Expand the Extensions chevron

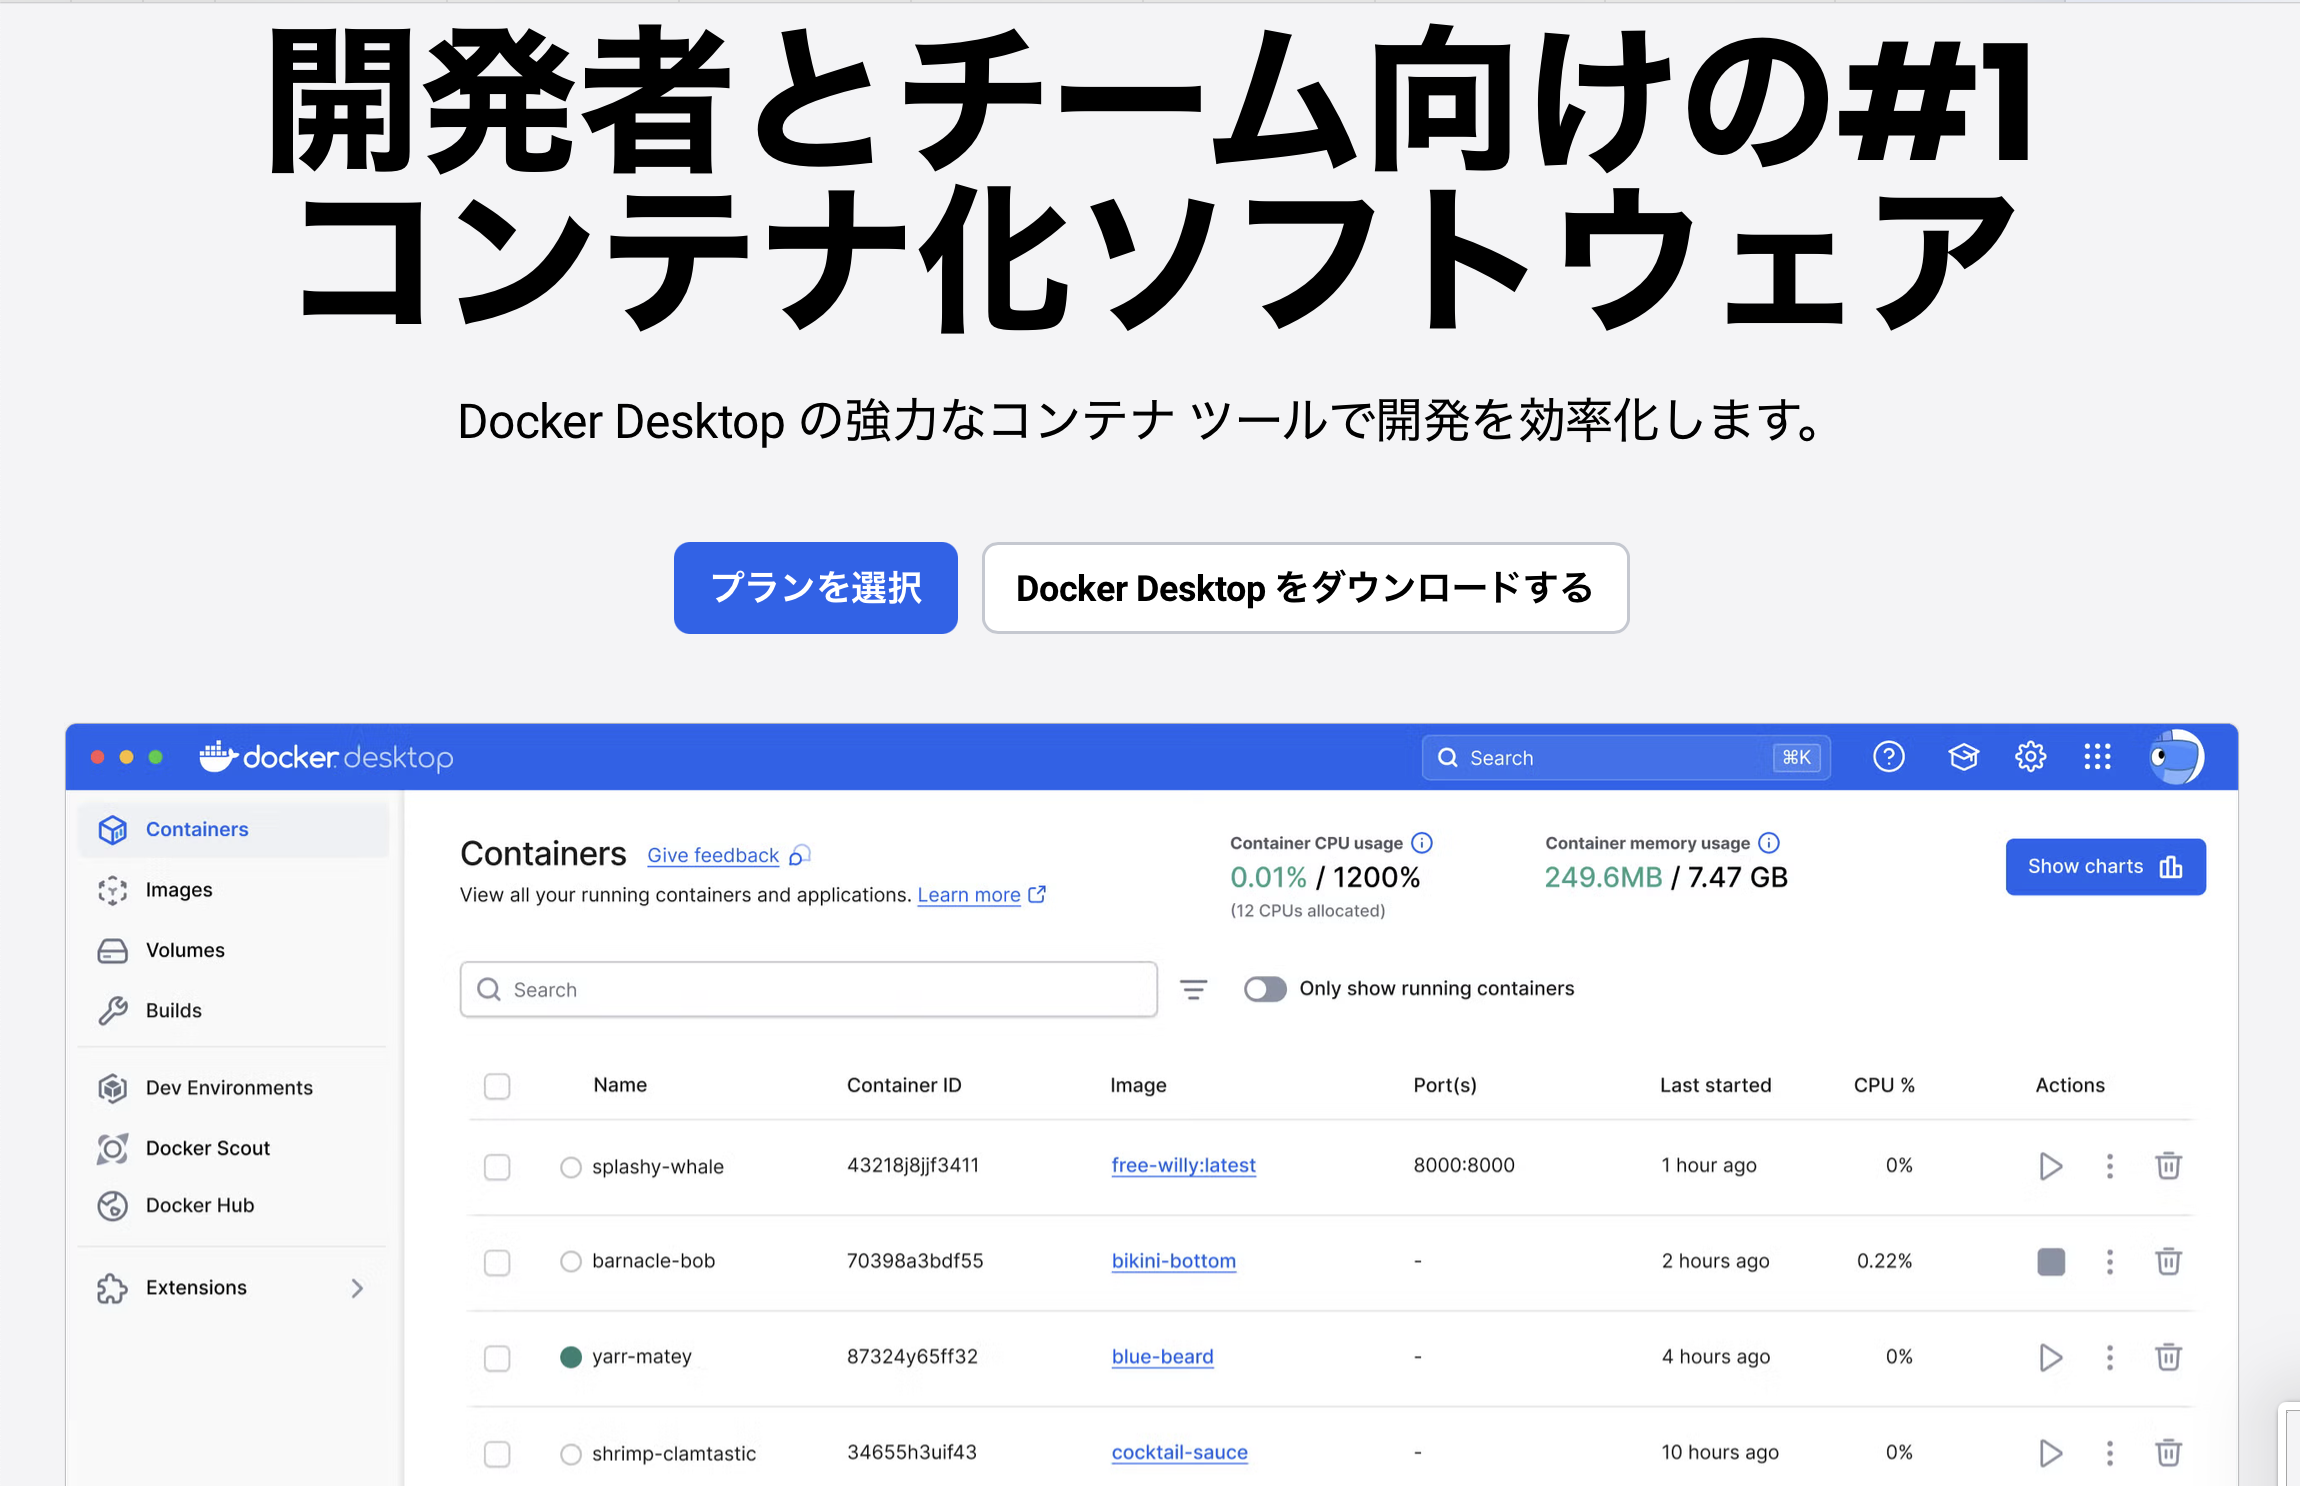[x=357, y=1288]
